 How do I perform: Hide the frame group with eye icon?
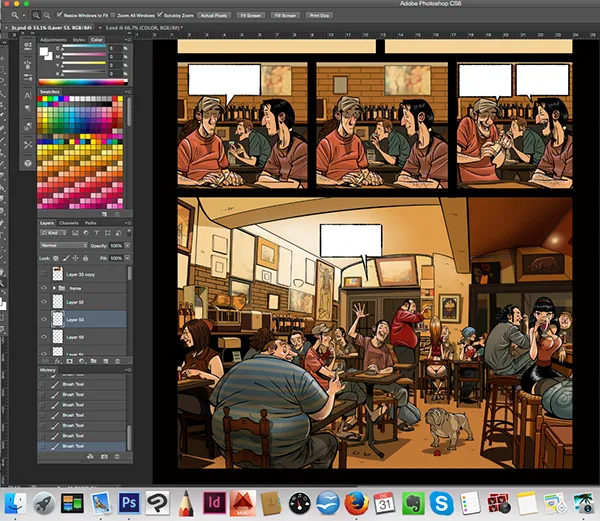click(x=44, y=288)
